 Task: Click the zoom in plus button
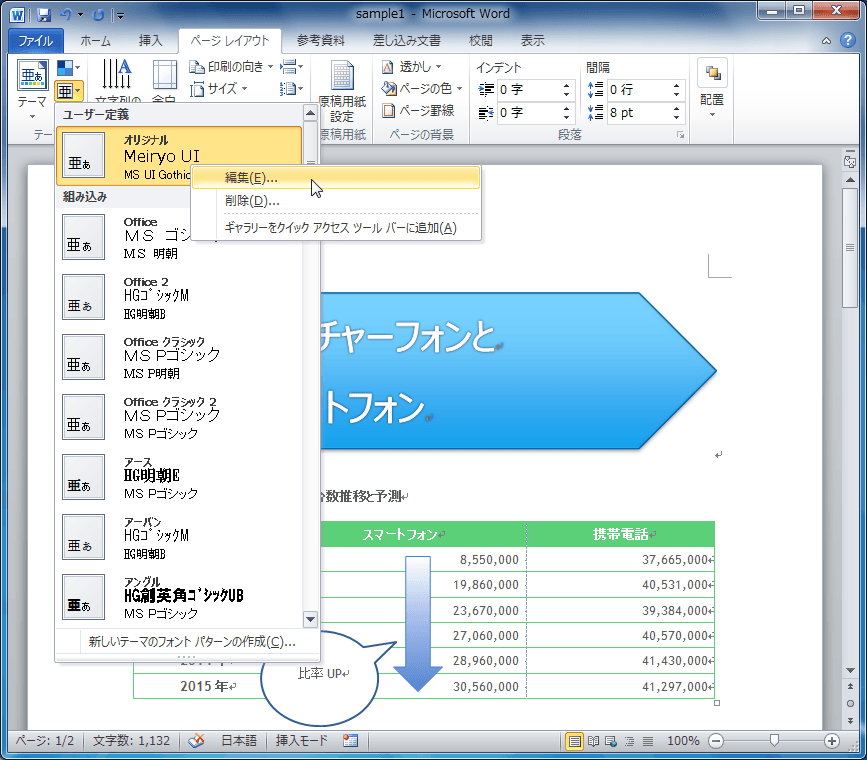(x=832, y=741)
